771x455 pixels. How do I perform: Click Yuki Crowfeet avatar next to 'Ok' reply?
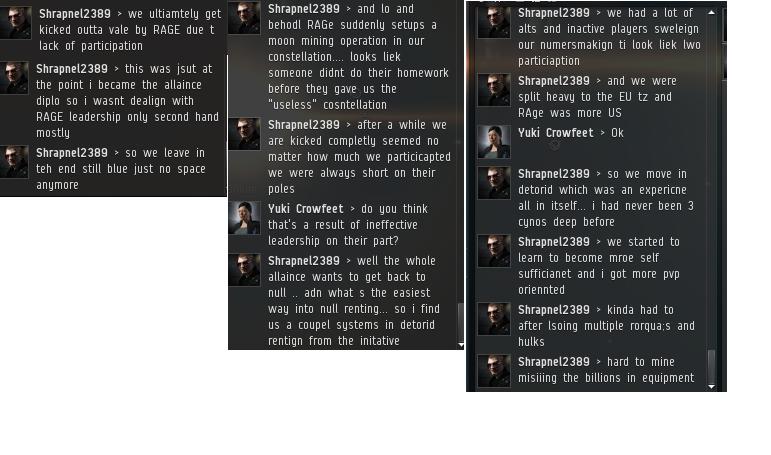(494, 142)
